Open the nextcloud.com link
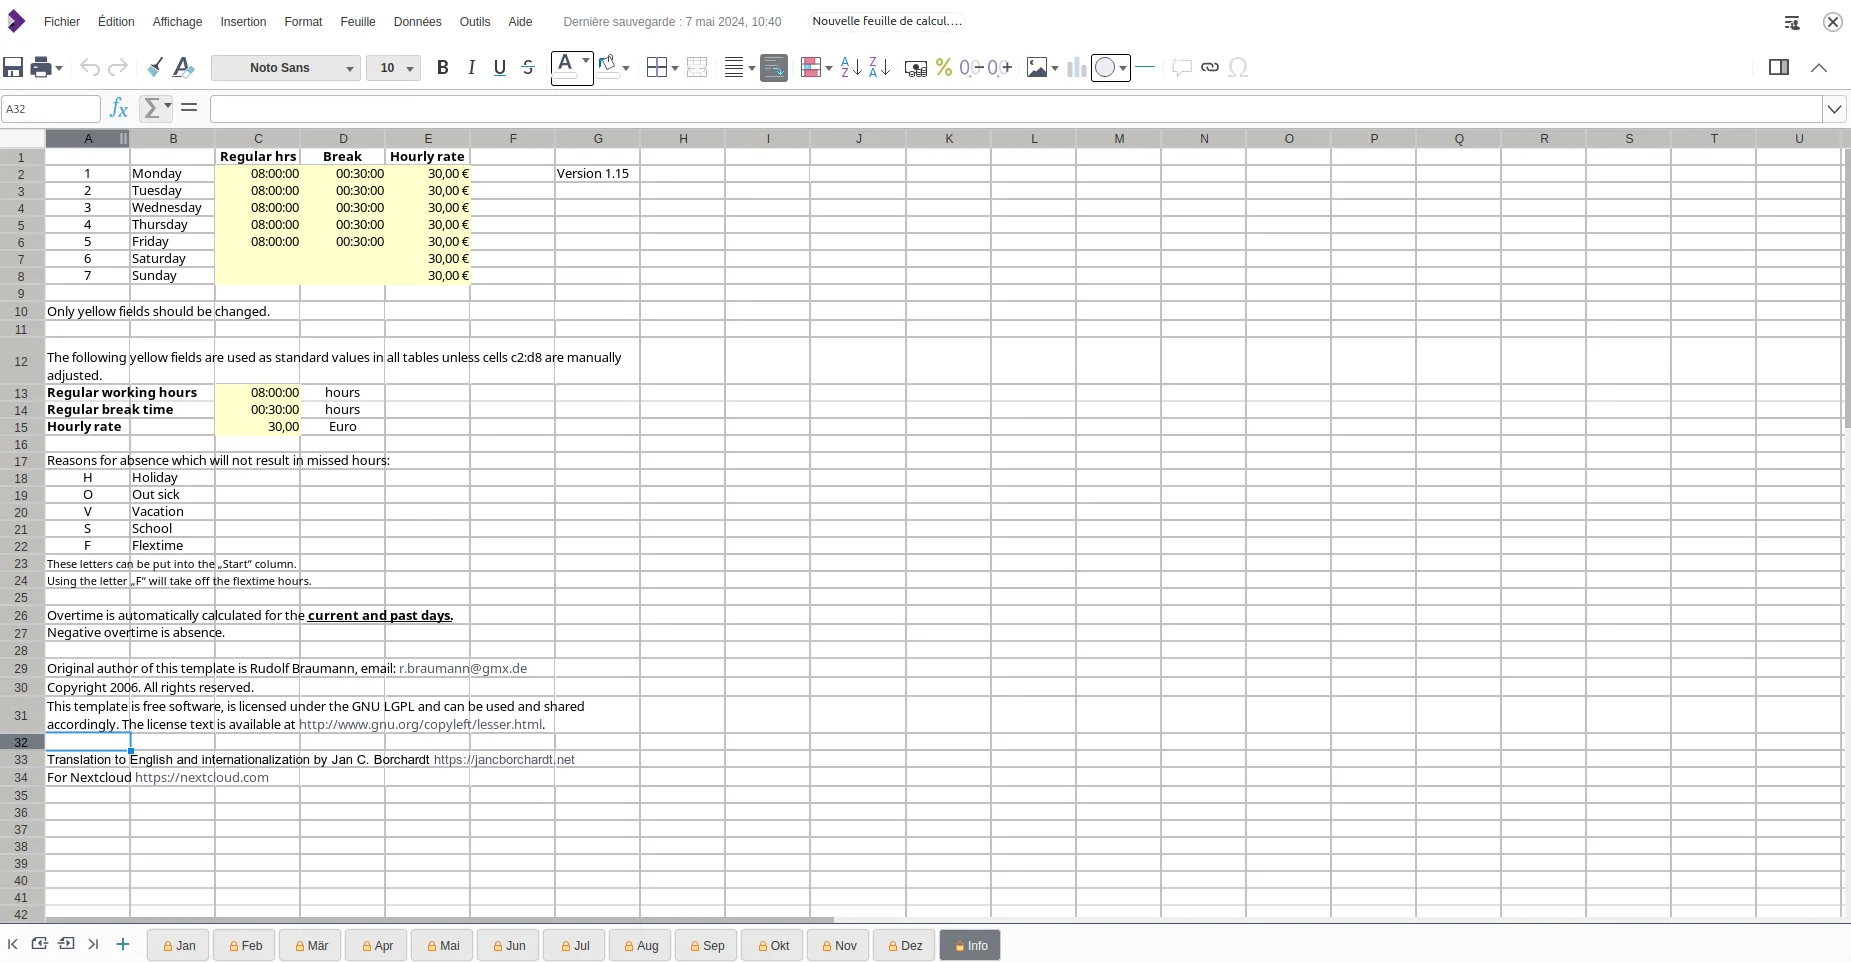Image resolution: width=1851 pixels, height=962 pixels. (202, 777)
